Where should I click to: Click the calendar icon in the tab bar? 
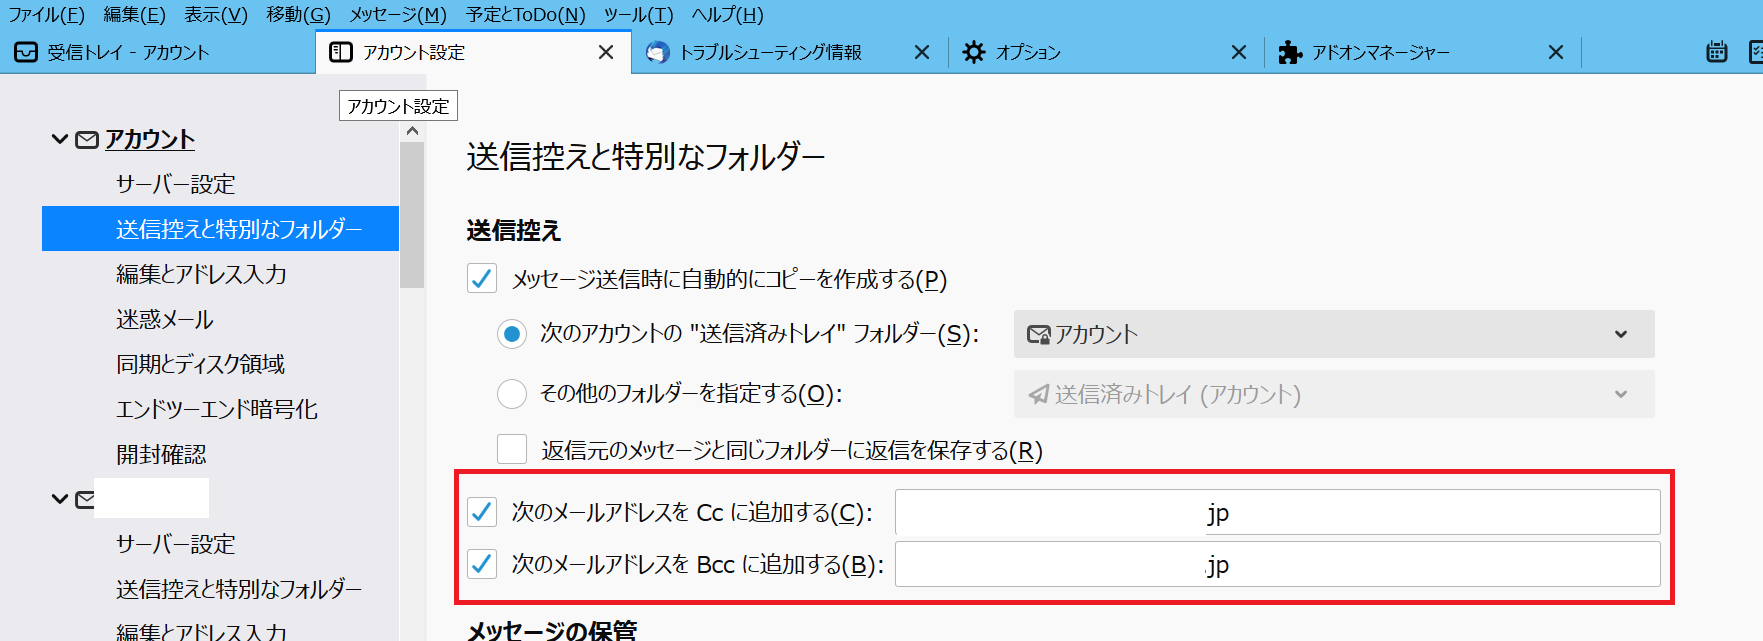coord(1716,52)
